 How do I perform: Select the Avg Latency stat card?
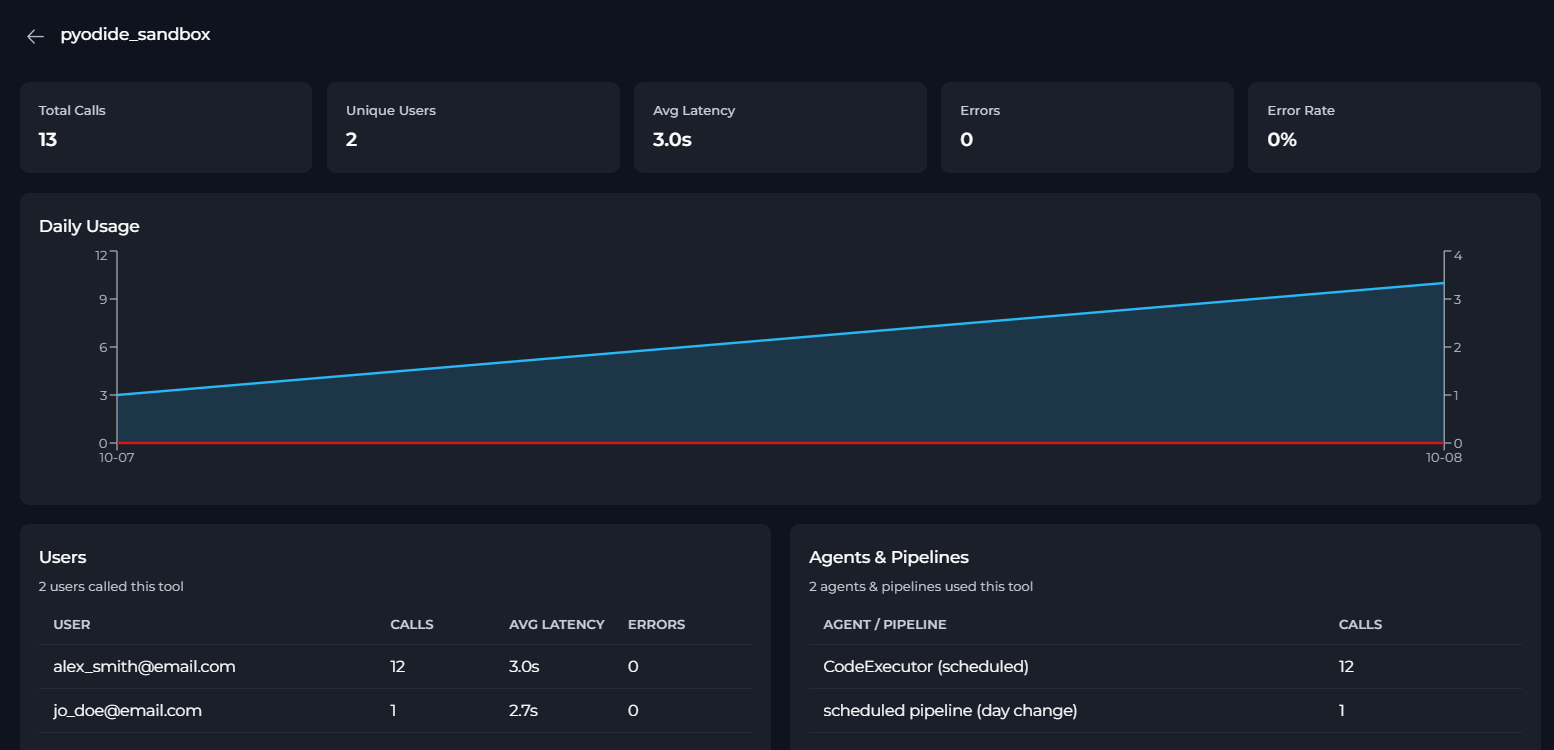[780, 128]
